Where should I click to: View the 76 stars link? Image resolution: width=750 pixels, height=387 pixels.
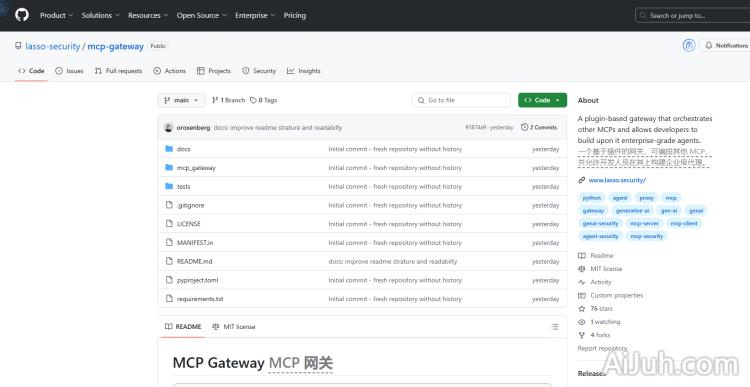595,309
